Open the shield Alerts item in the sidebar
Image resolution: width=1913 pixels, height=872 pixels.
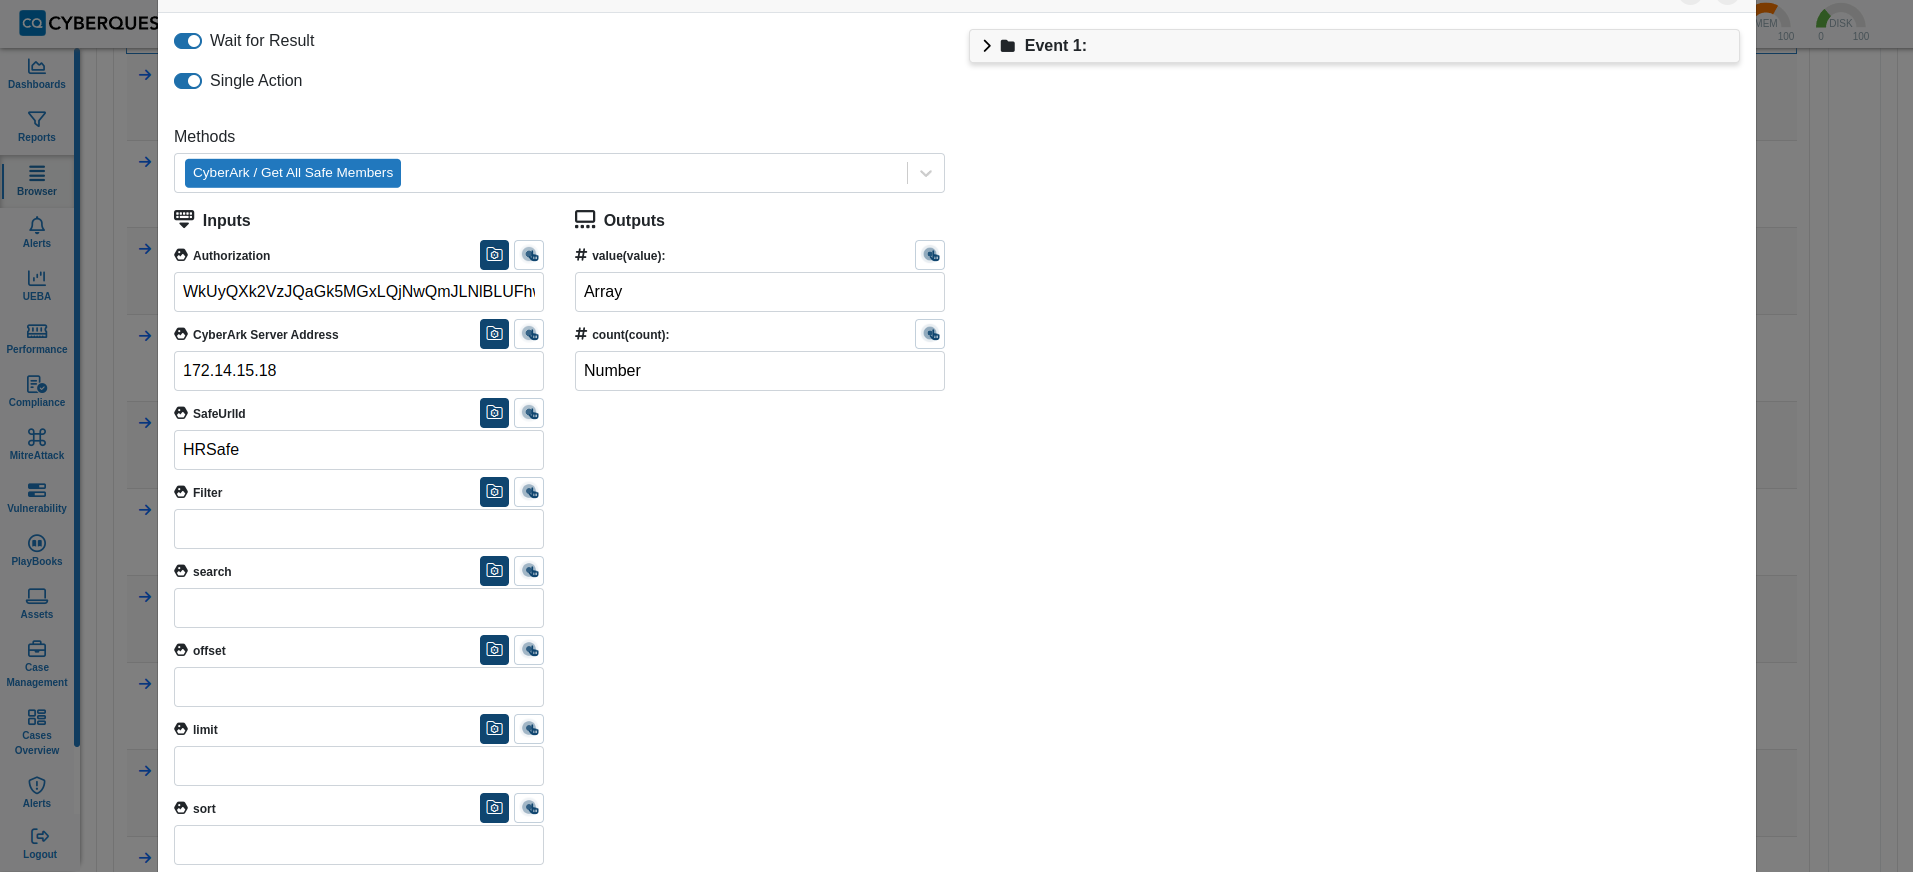coord(37,793)
